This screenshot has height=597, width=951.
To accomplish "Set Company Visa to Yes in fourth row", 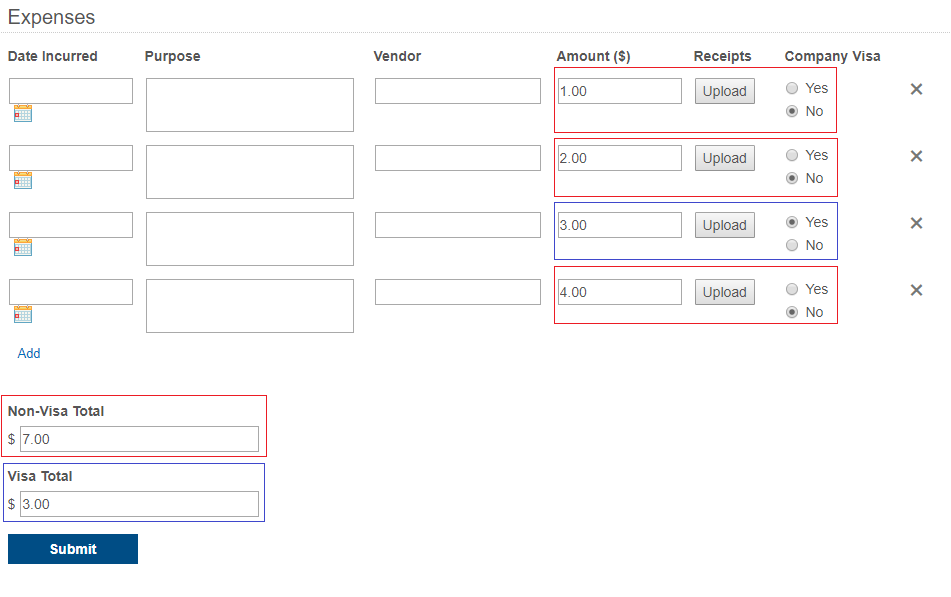I will coord(792,289).
